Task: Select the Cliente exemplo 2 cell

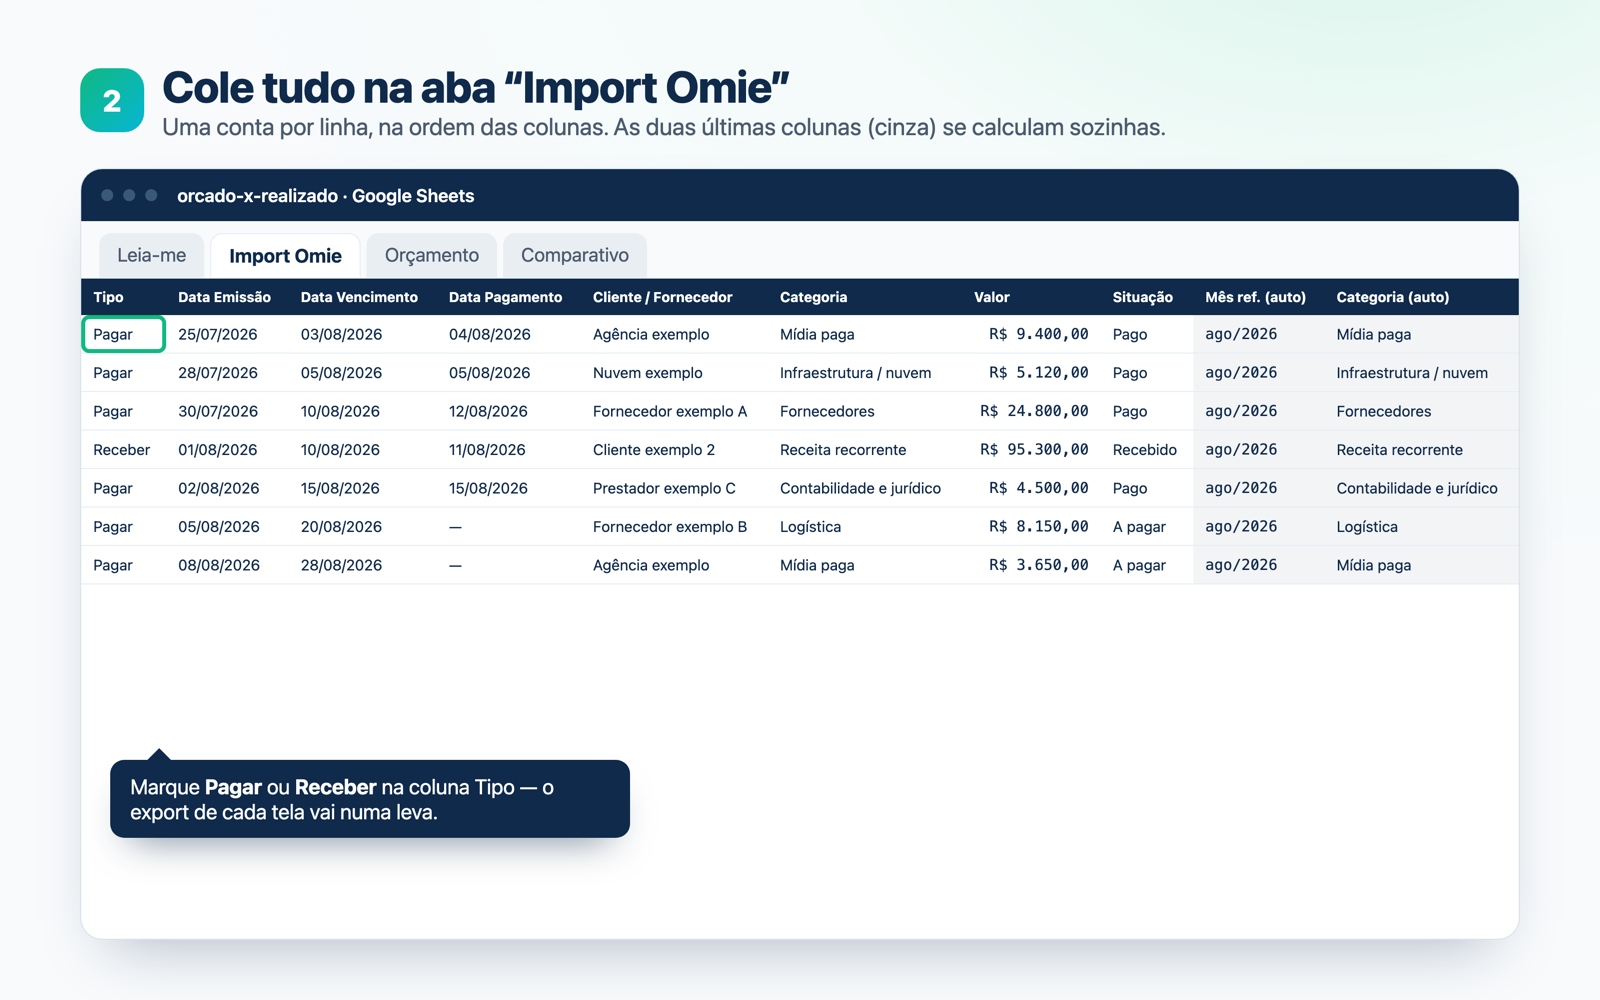Action: [654, 450]
